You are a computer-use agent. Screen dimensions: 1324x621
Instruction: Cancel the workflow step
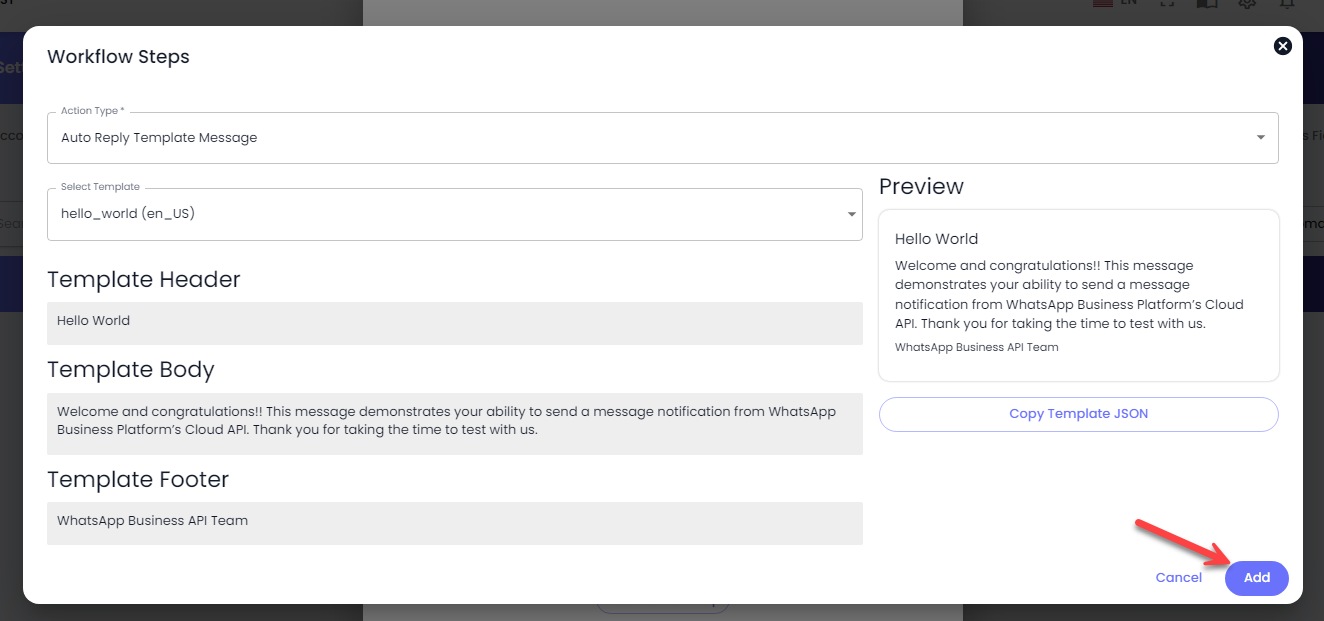click(1179, 578)
